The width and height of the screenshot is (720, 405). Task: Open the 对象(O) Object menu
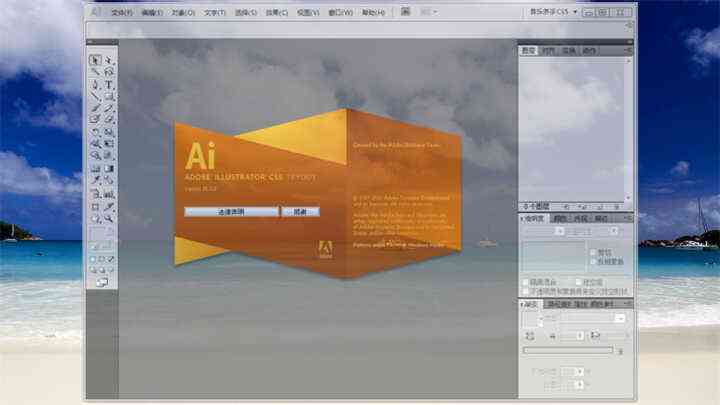[x=183, y=12]
